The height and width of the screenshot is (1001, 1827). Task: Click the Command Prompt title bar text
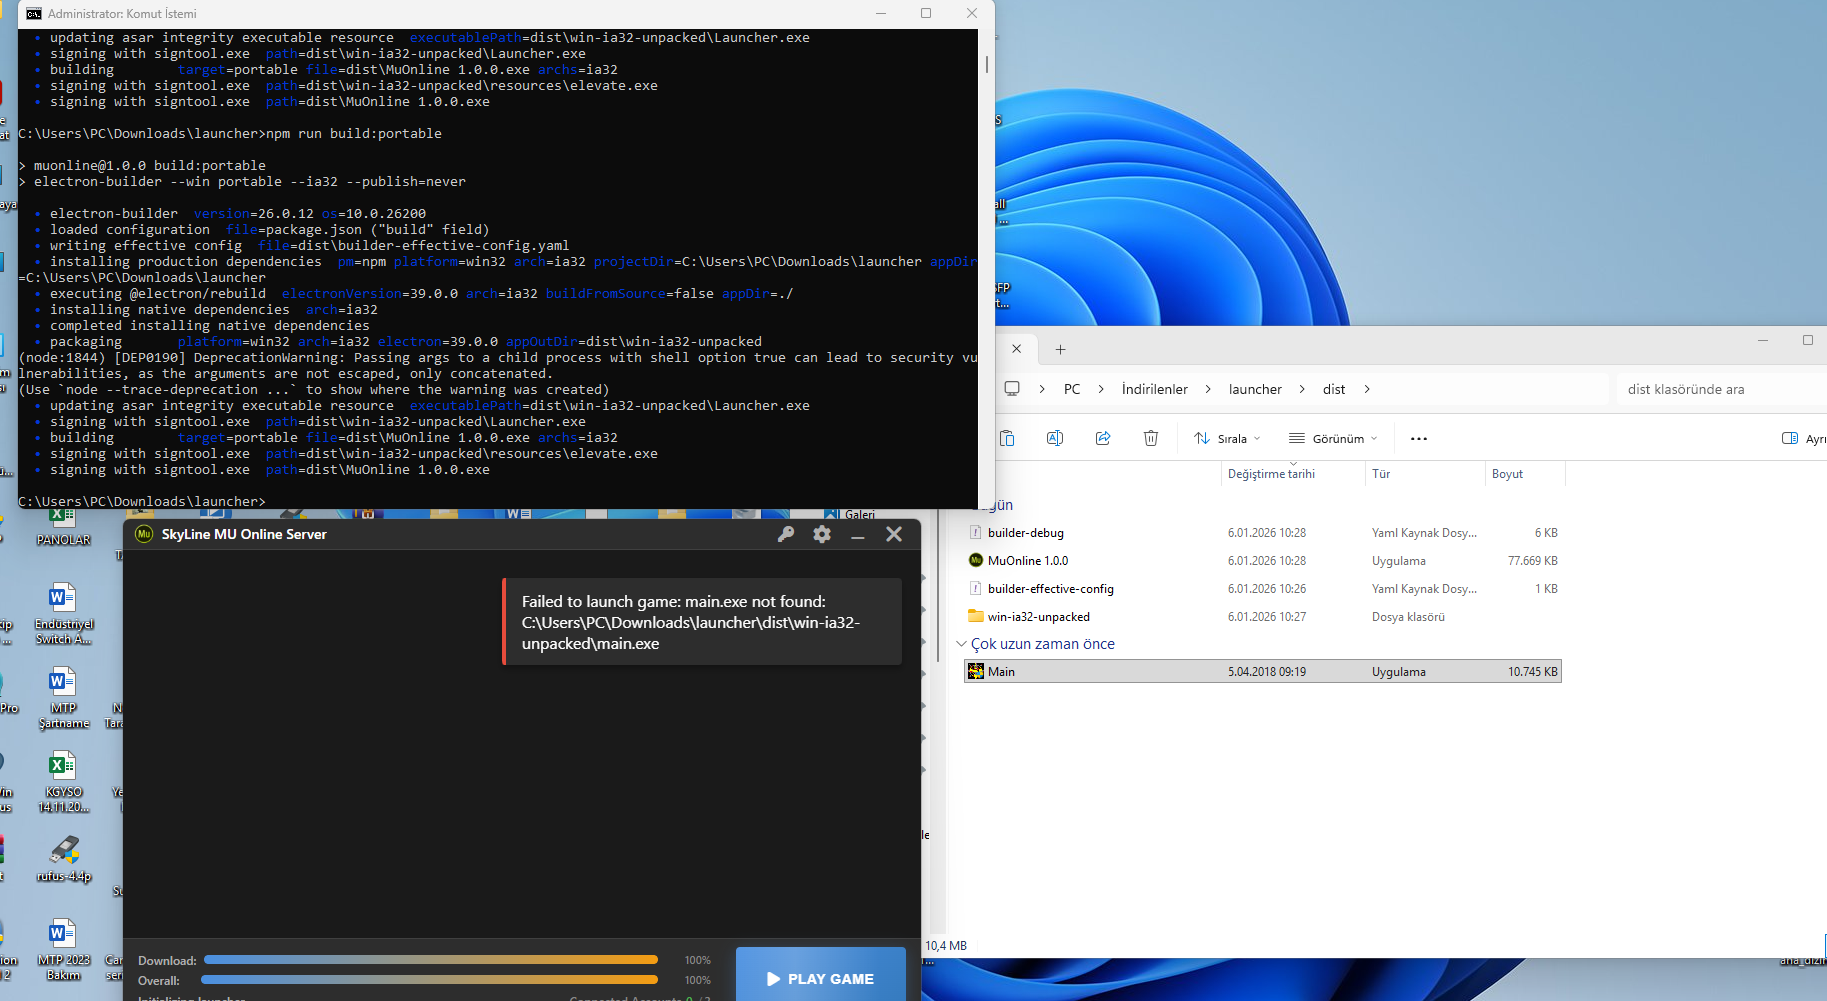pos(122,14)
